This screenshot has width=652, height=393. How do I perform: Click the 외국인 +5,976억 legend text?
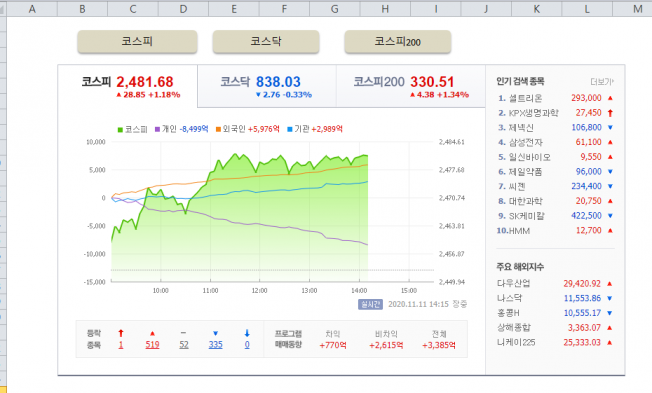[x=251, y=129]
